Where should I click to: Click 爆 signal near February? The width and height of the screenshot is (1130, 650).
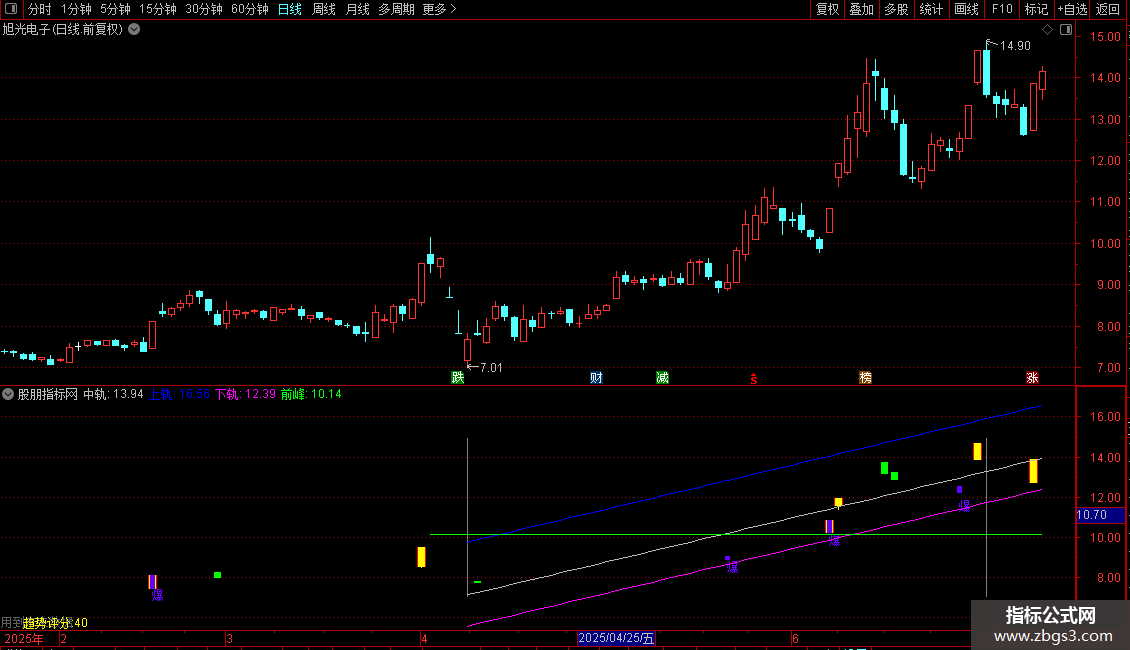pos(157,595)
